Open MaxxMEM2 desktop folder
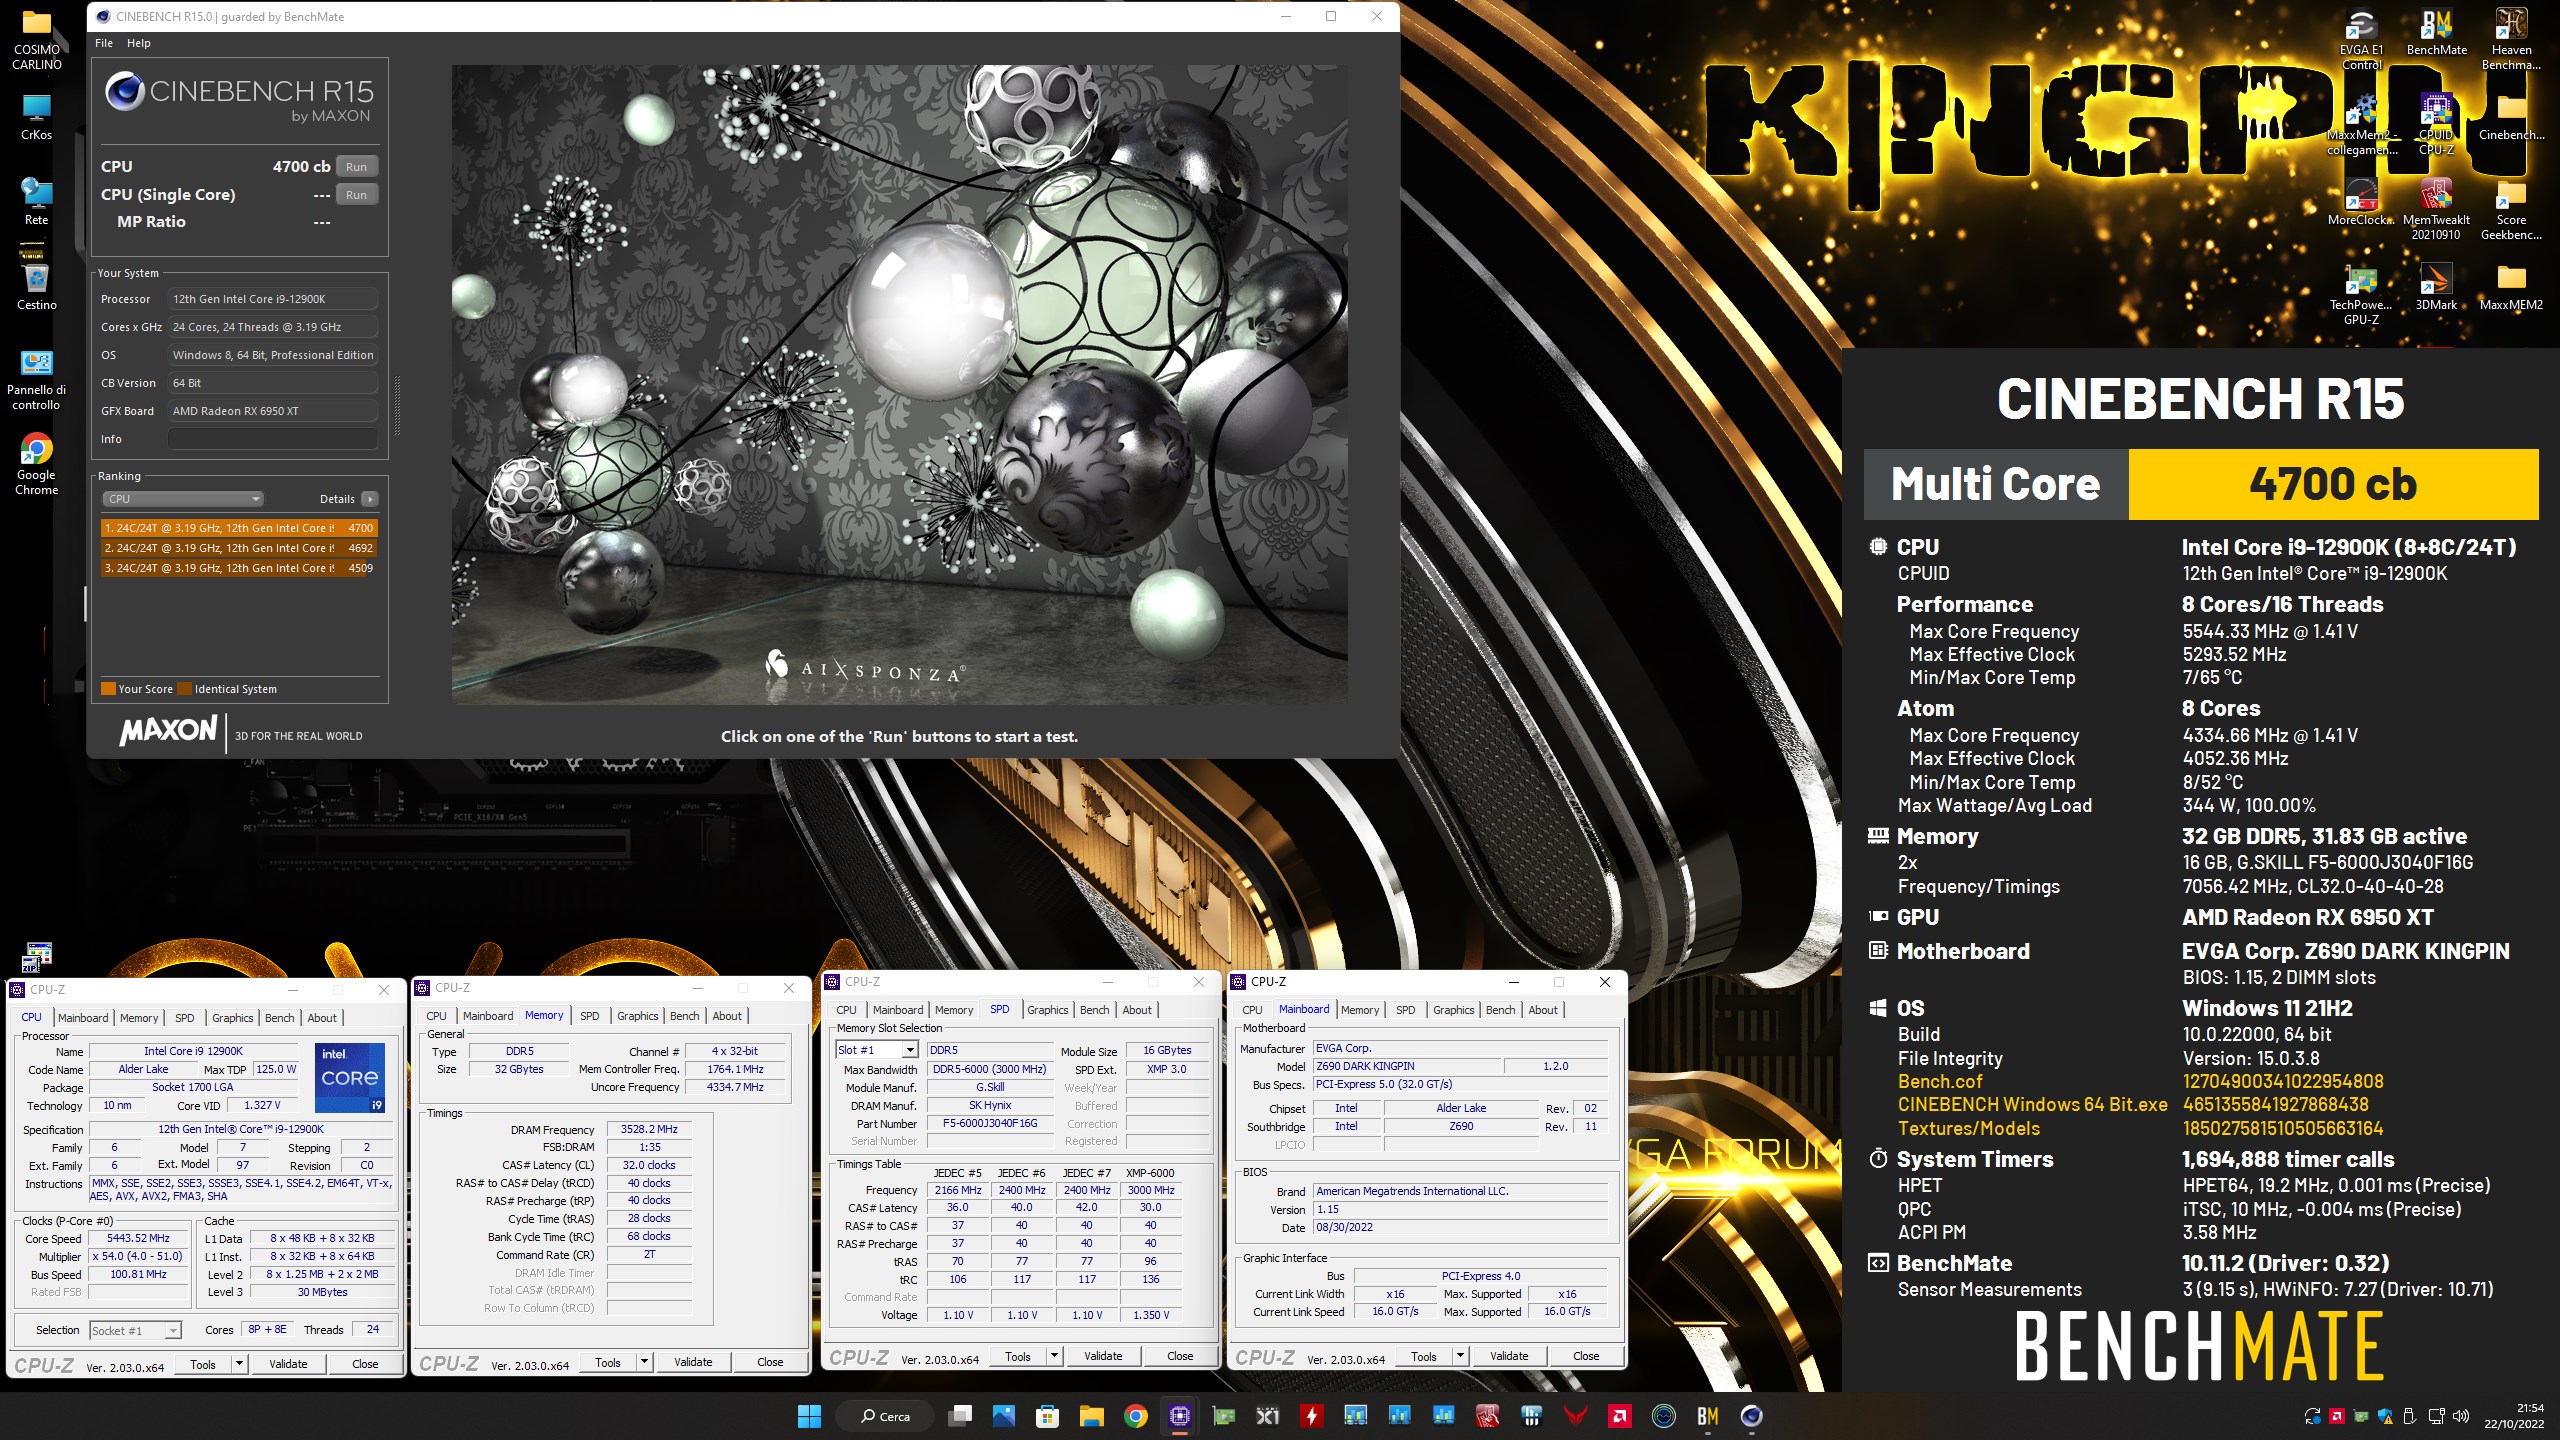The image size is (2560, 1440). pyautogui.click(x=2511, y=288)
